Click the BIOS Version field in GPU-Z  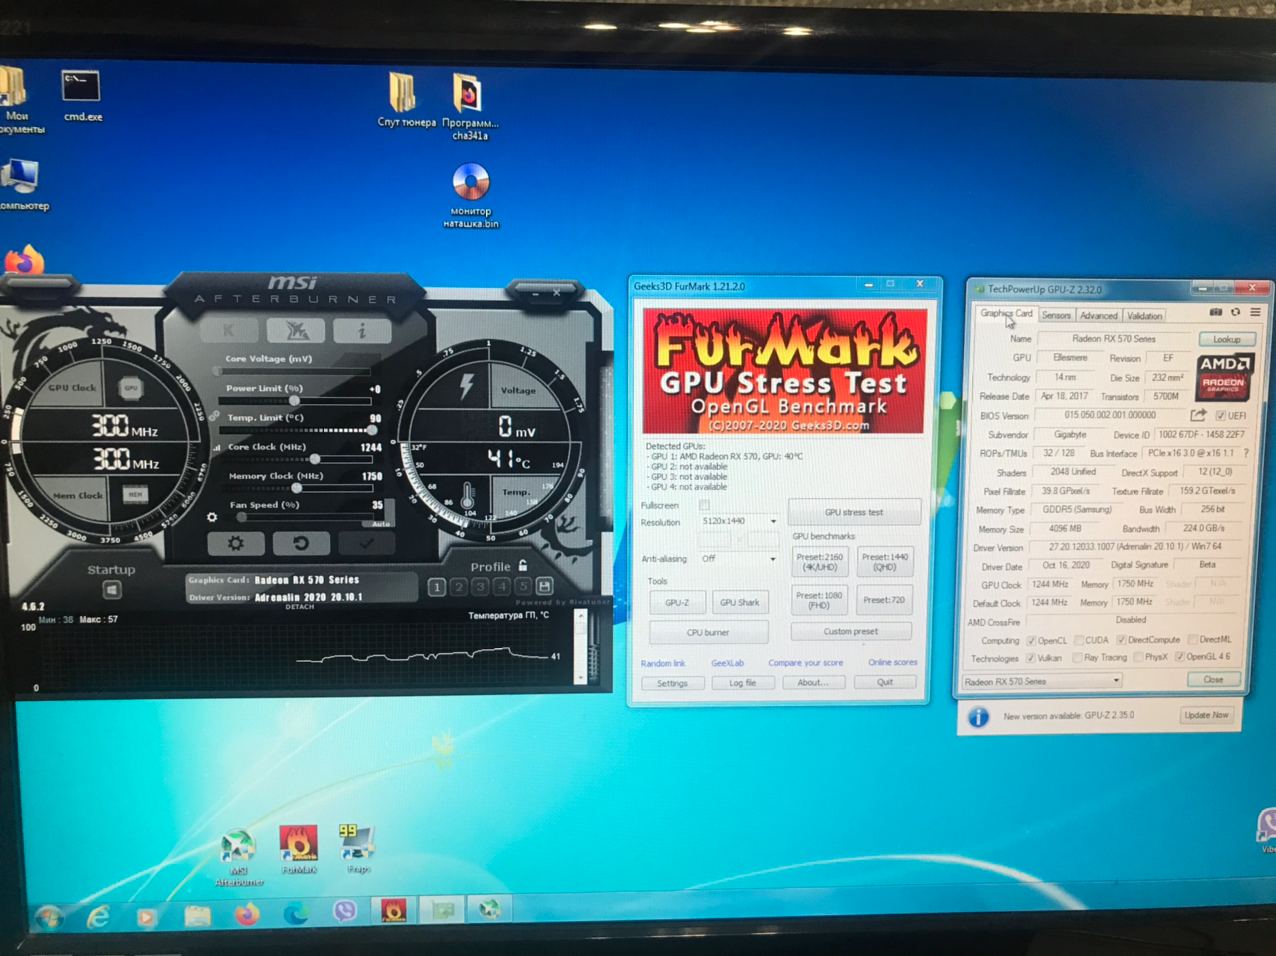coord(1111,415)
